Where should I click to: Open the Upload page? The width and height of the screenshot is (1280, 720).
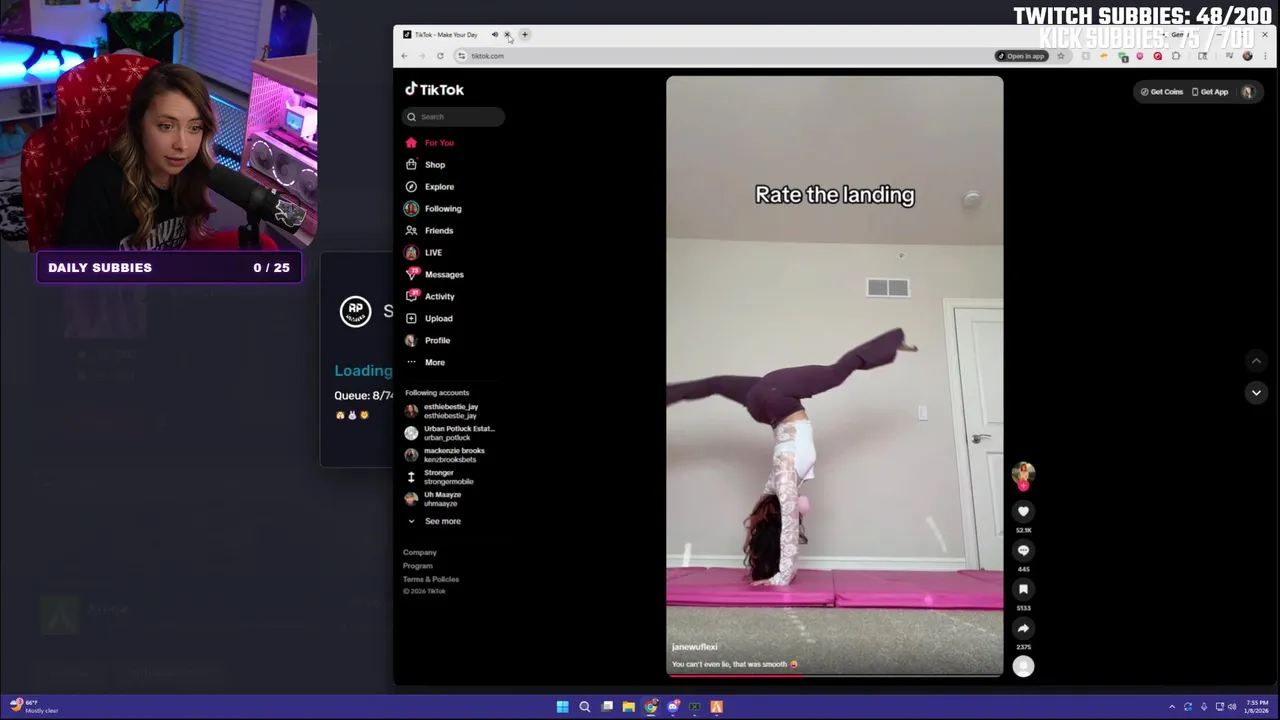(x=430, y=319)
